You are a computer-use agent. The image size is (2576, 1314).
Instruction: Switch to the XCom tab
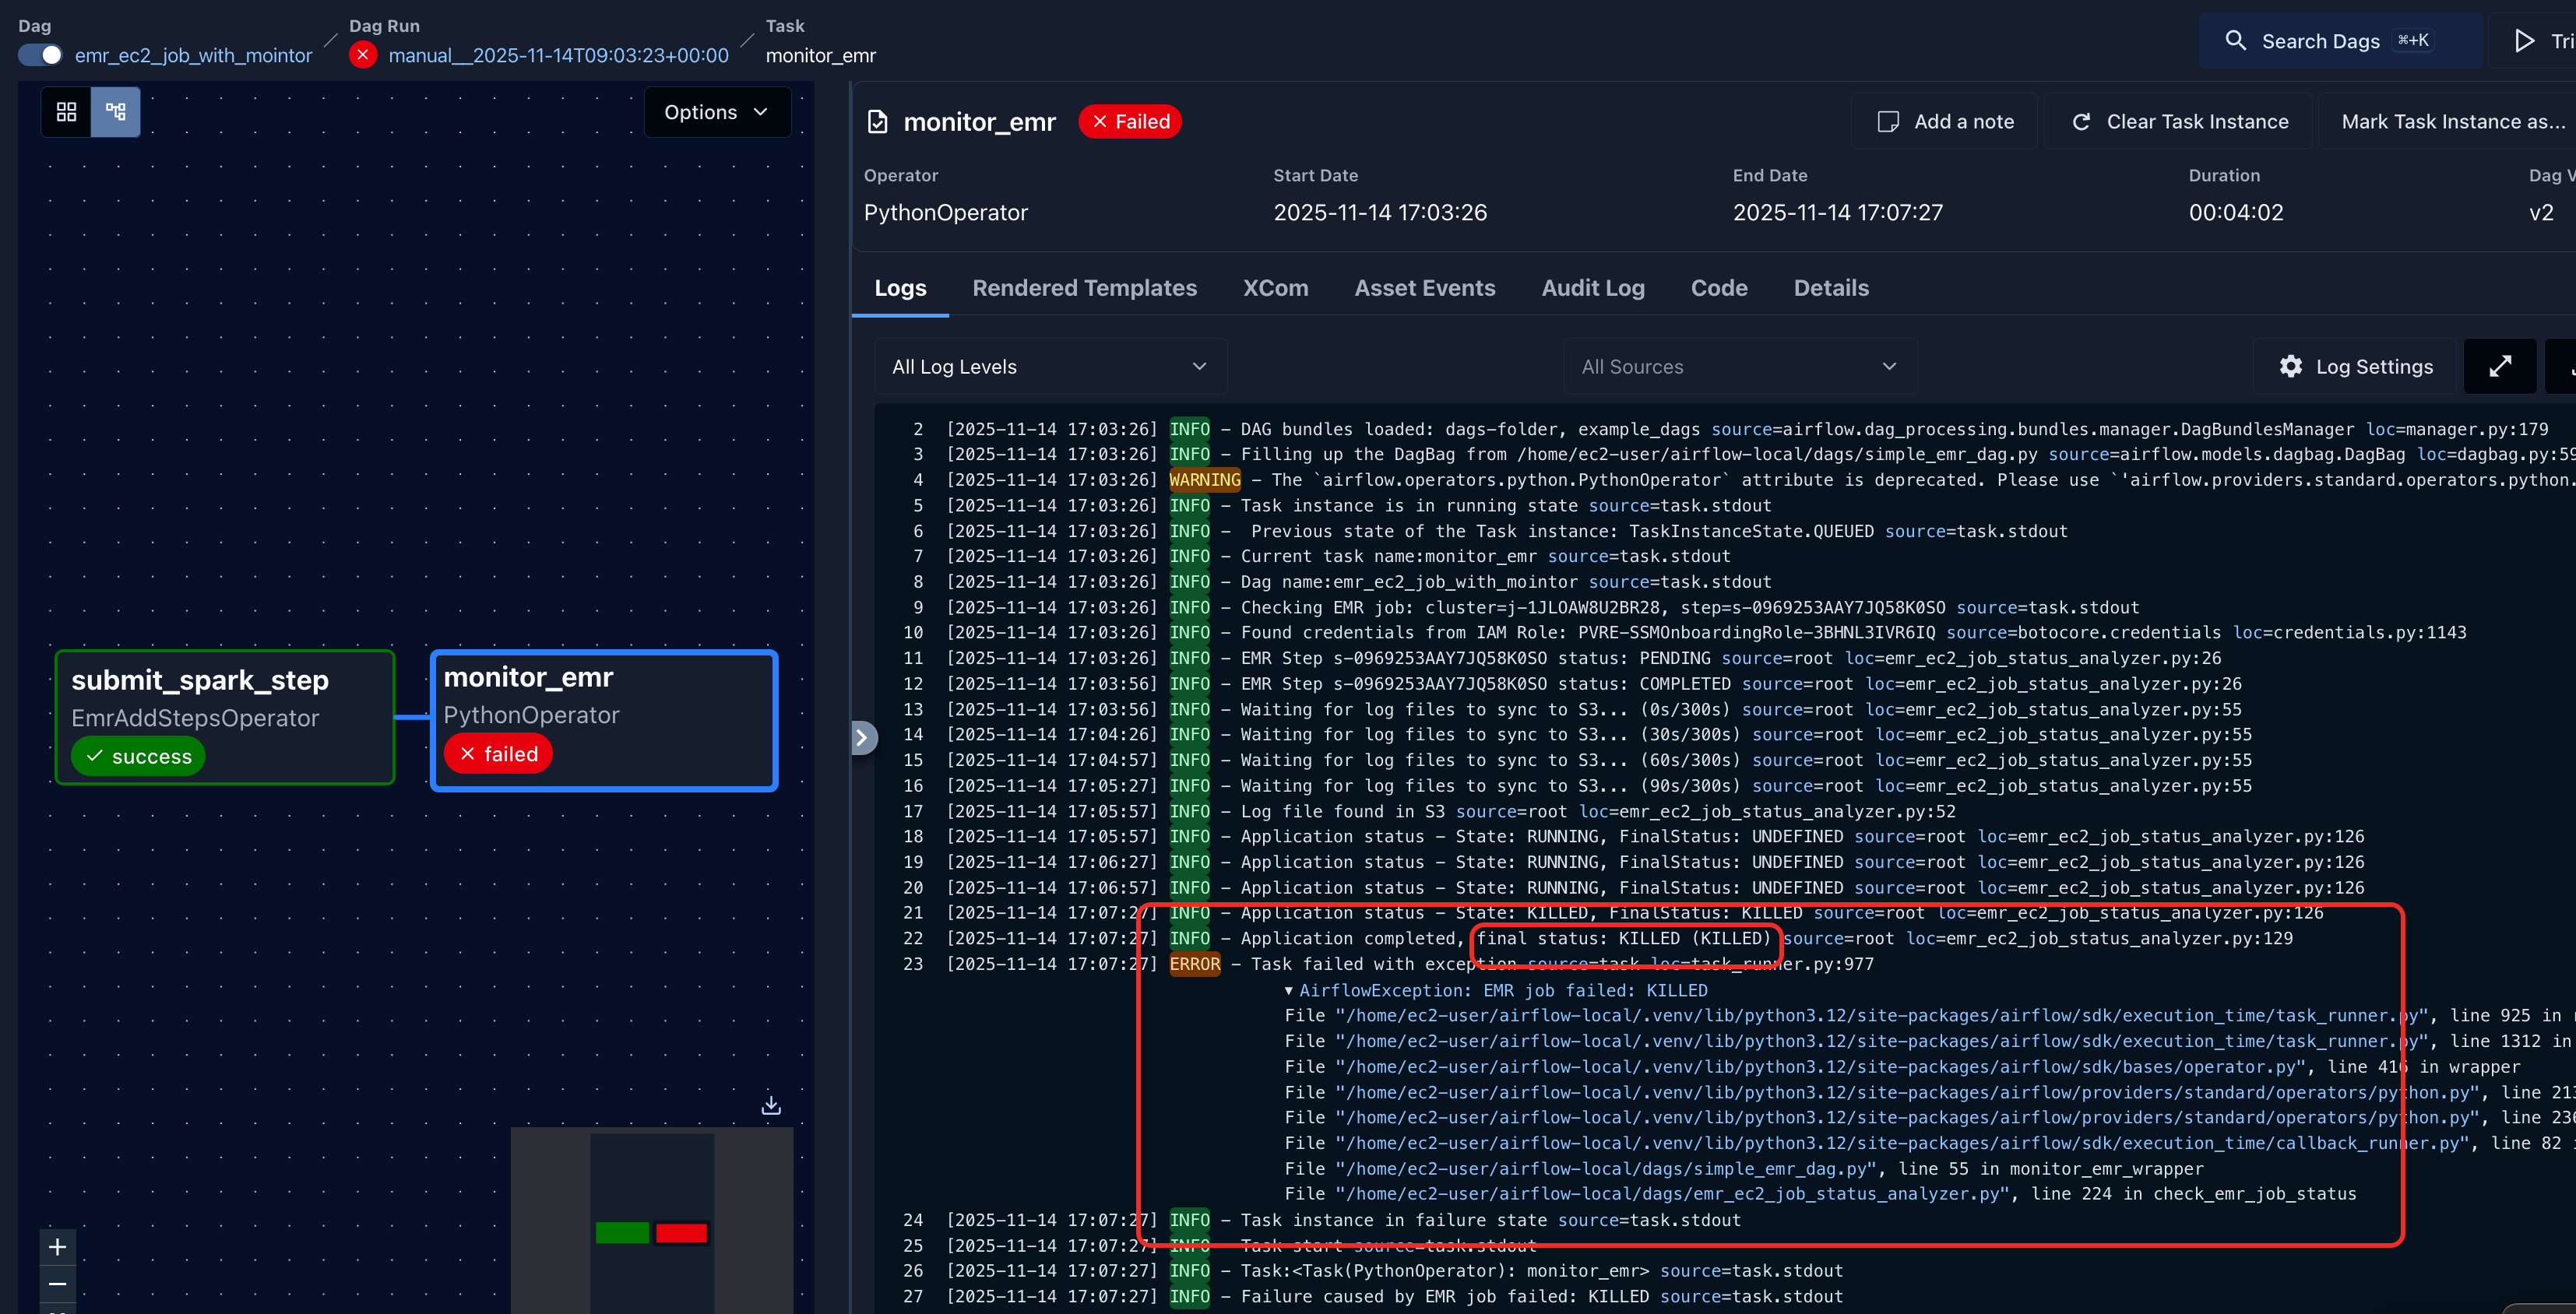click(1275, 288)
